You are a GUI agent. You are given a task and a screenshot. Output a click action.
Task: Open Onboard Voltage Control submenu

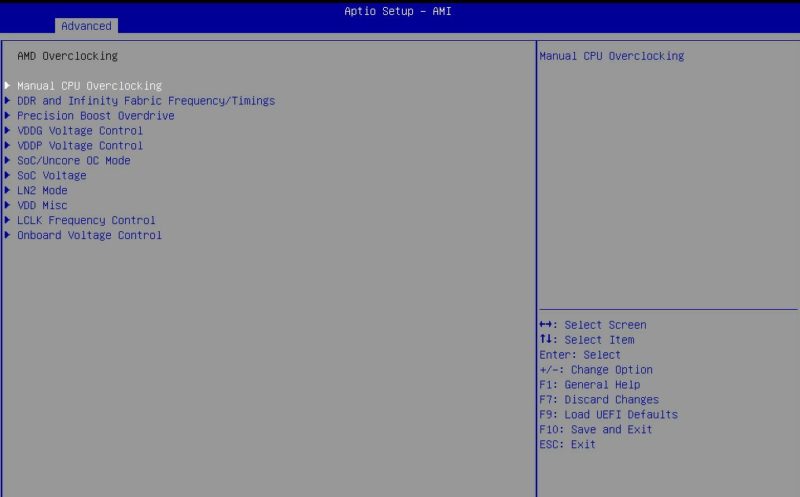tap(89, 235)
